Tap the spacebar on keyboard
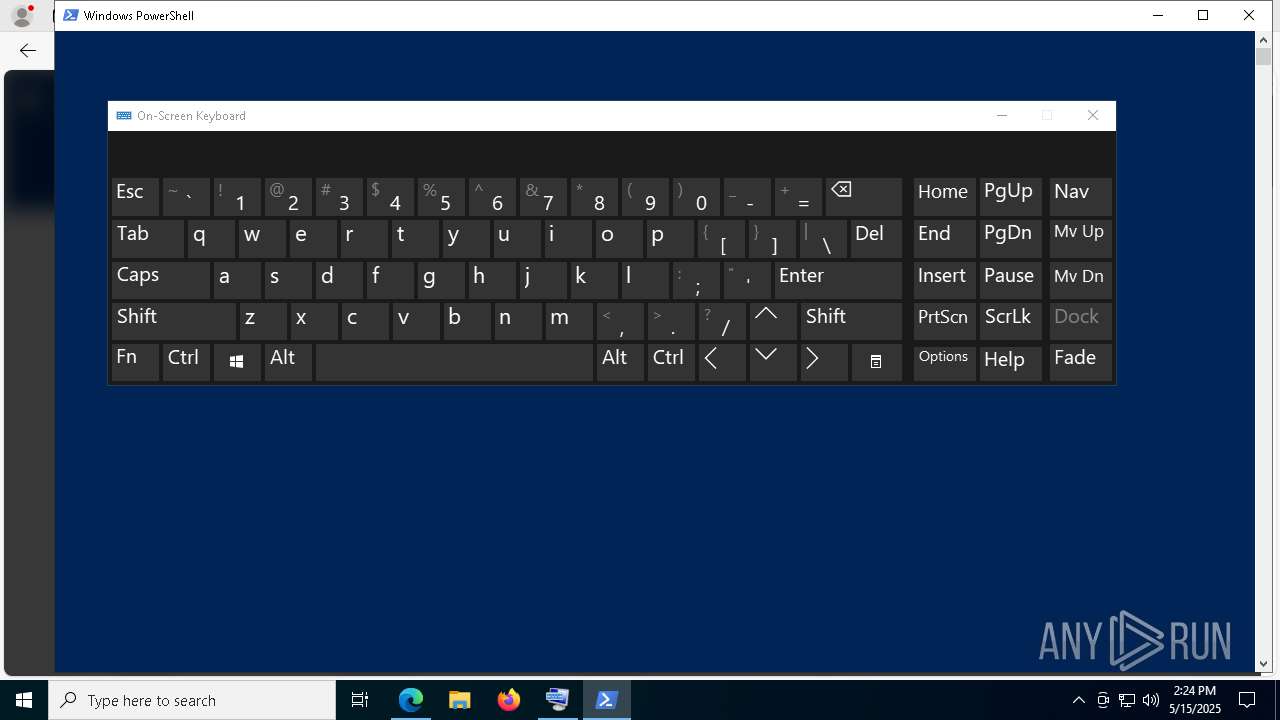 tap(454, 362)
